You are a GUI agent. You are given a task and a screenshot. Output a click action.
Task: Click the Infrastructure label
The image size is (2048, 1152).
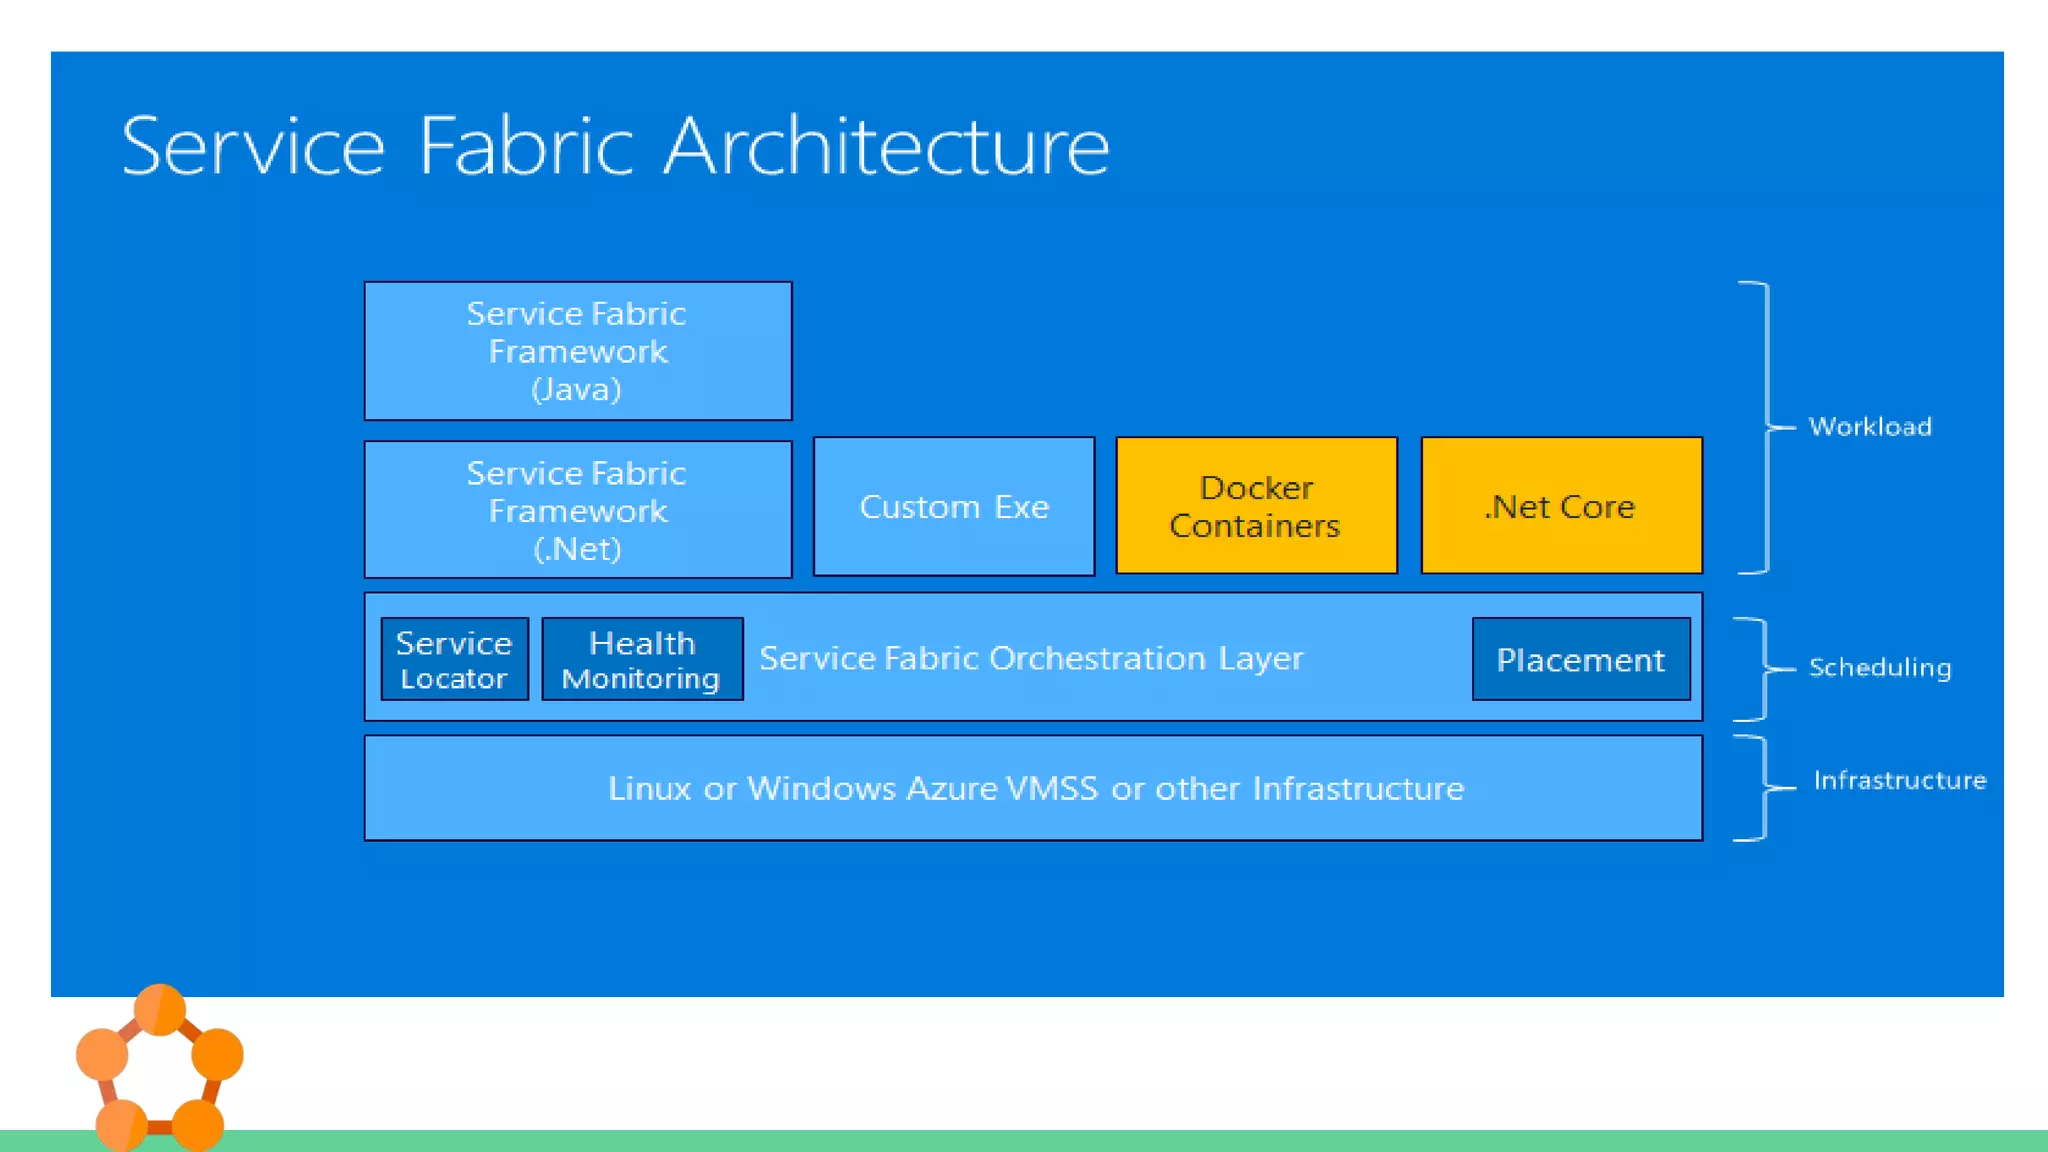coord(1899,780)
